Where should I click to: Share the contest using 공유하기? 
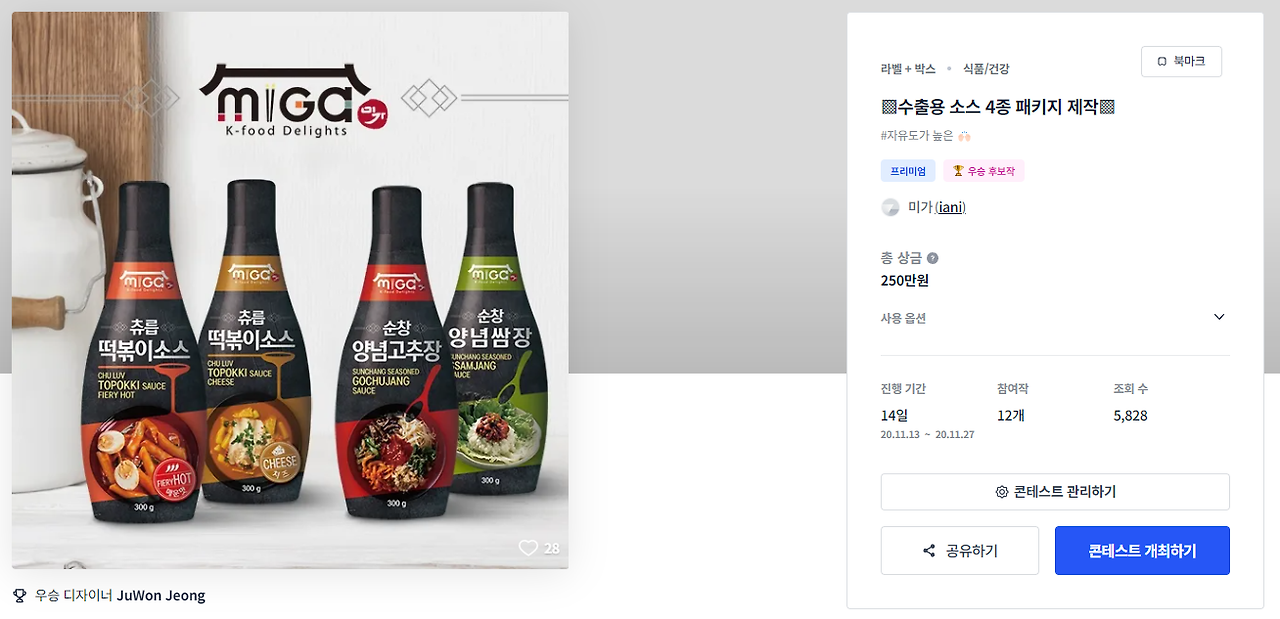point(960,551)
